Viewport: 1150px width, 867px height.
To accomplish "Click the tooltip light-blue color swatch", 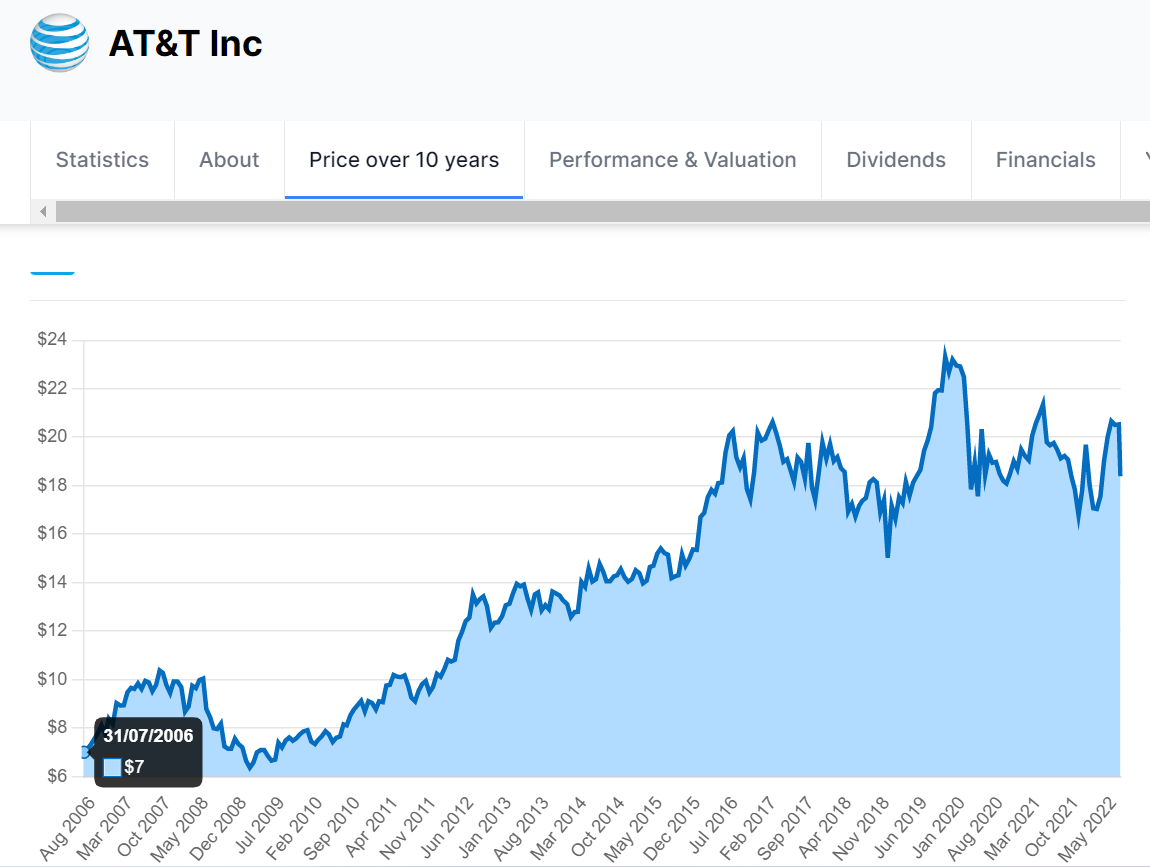I will pyautogui.click(x=112, y=767).
